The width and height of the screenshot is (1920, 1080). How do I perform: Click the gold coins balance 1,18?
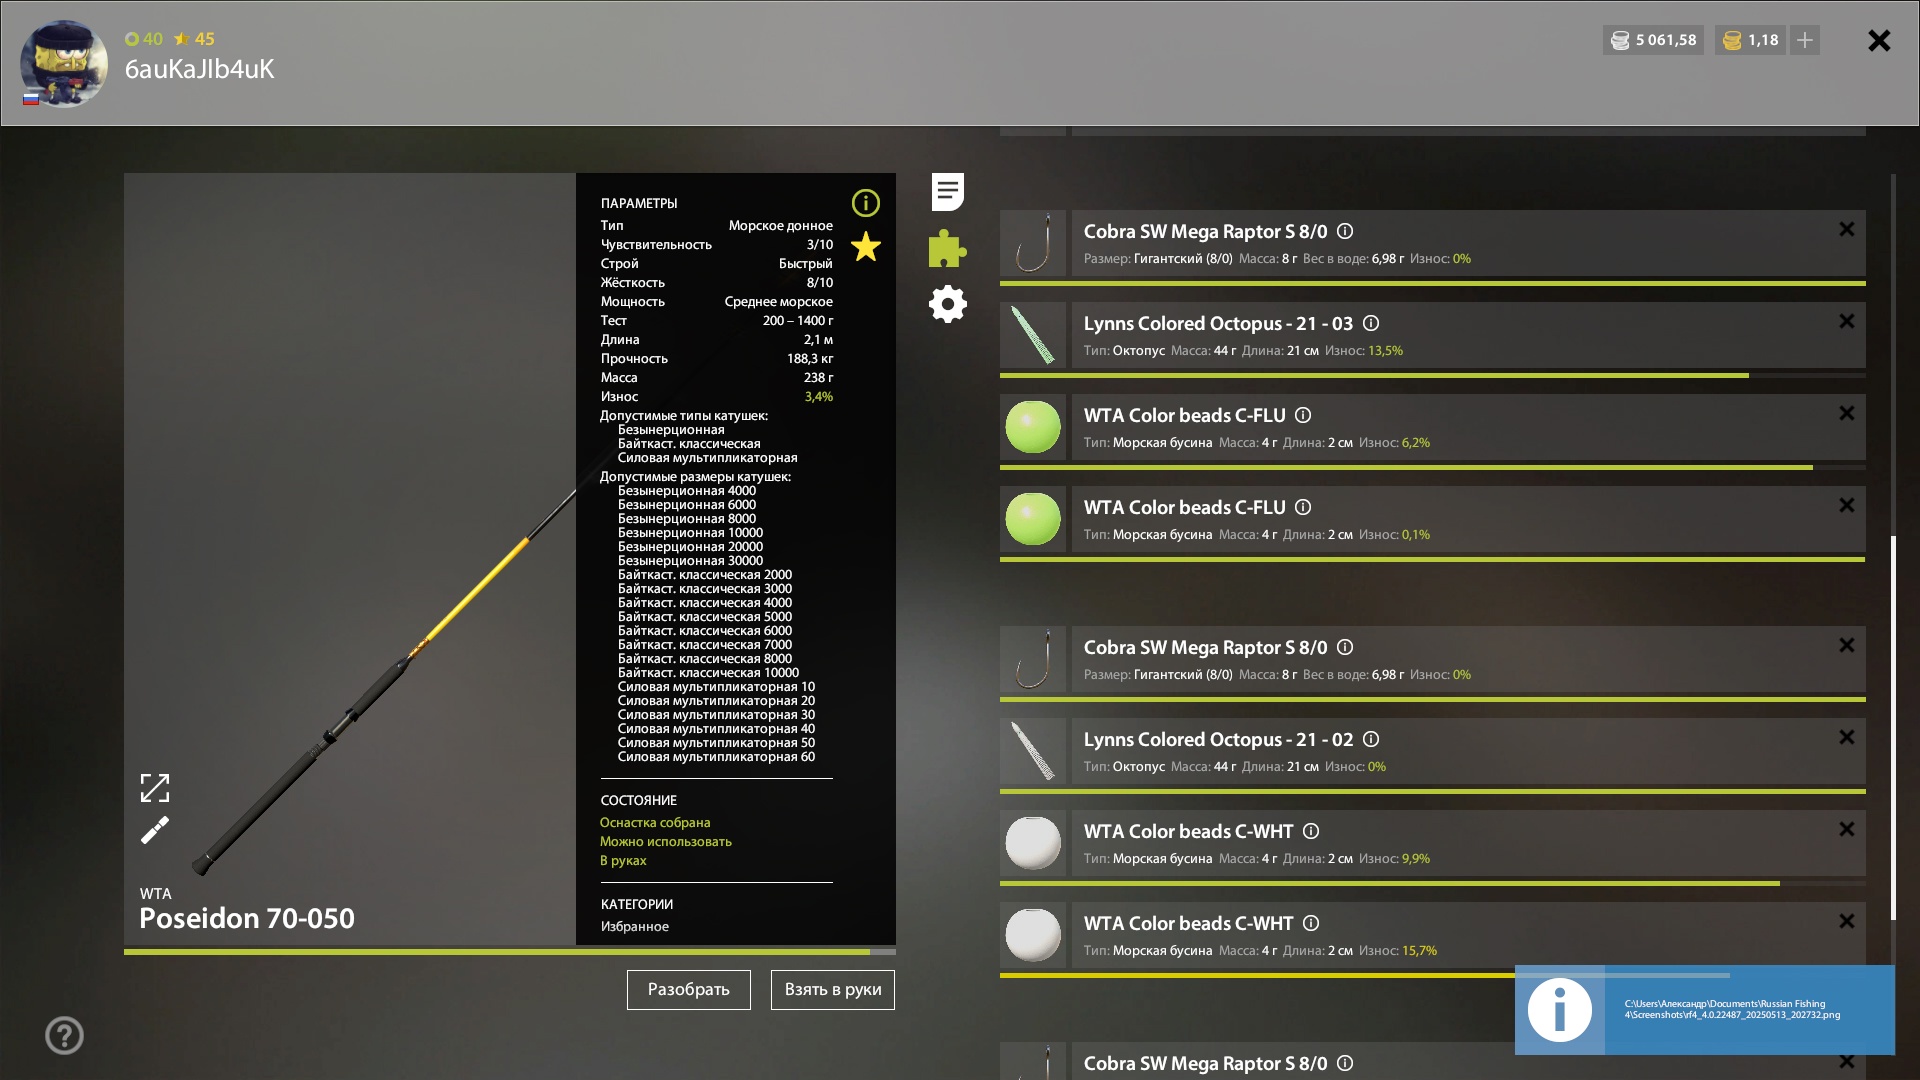coord(1751,40)
